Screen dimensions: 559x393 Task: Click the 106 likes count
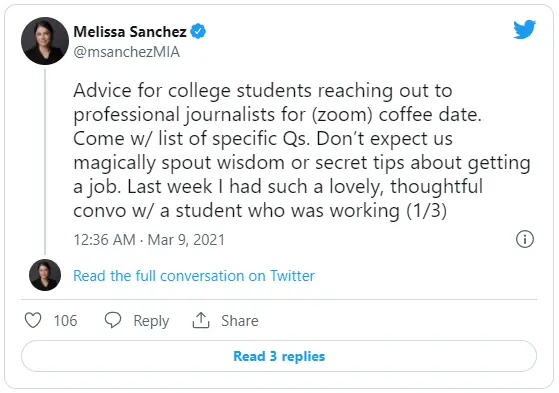coord(65,320)
